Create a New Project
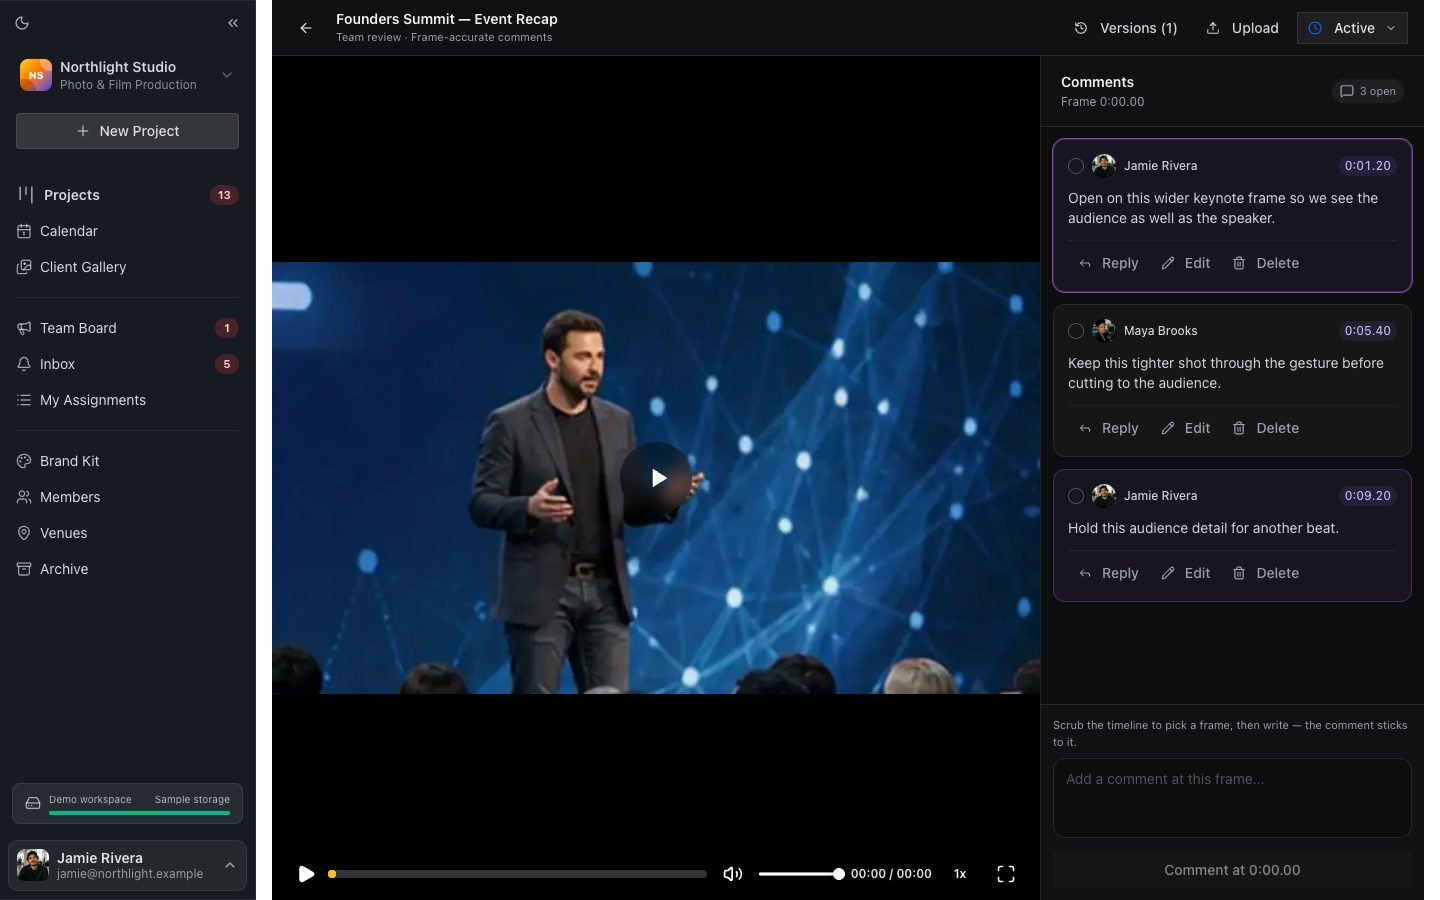The height and width of the screenshot is (900, 1440). point(127,131)
